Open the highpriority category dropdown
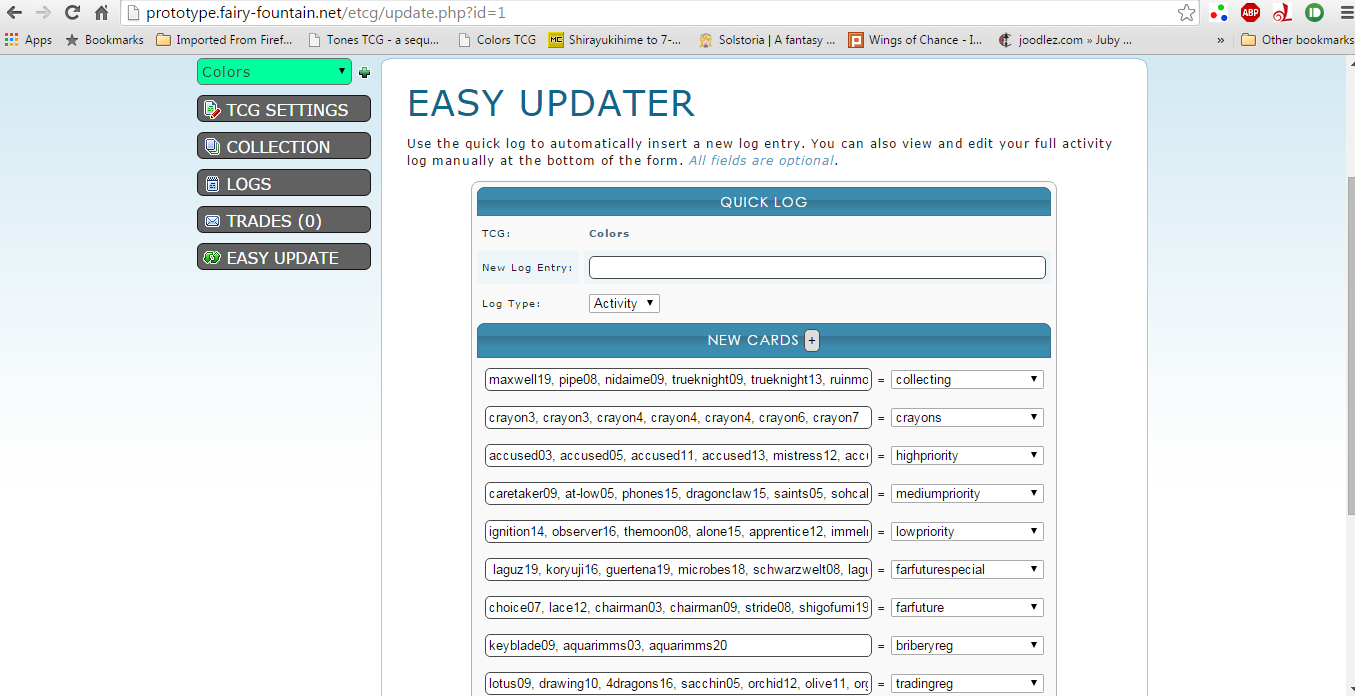 click(x=967, y=456)
